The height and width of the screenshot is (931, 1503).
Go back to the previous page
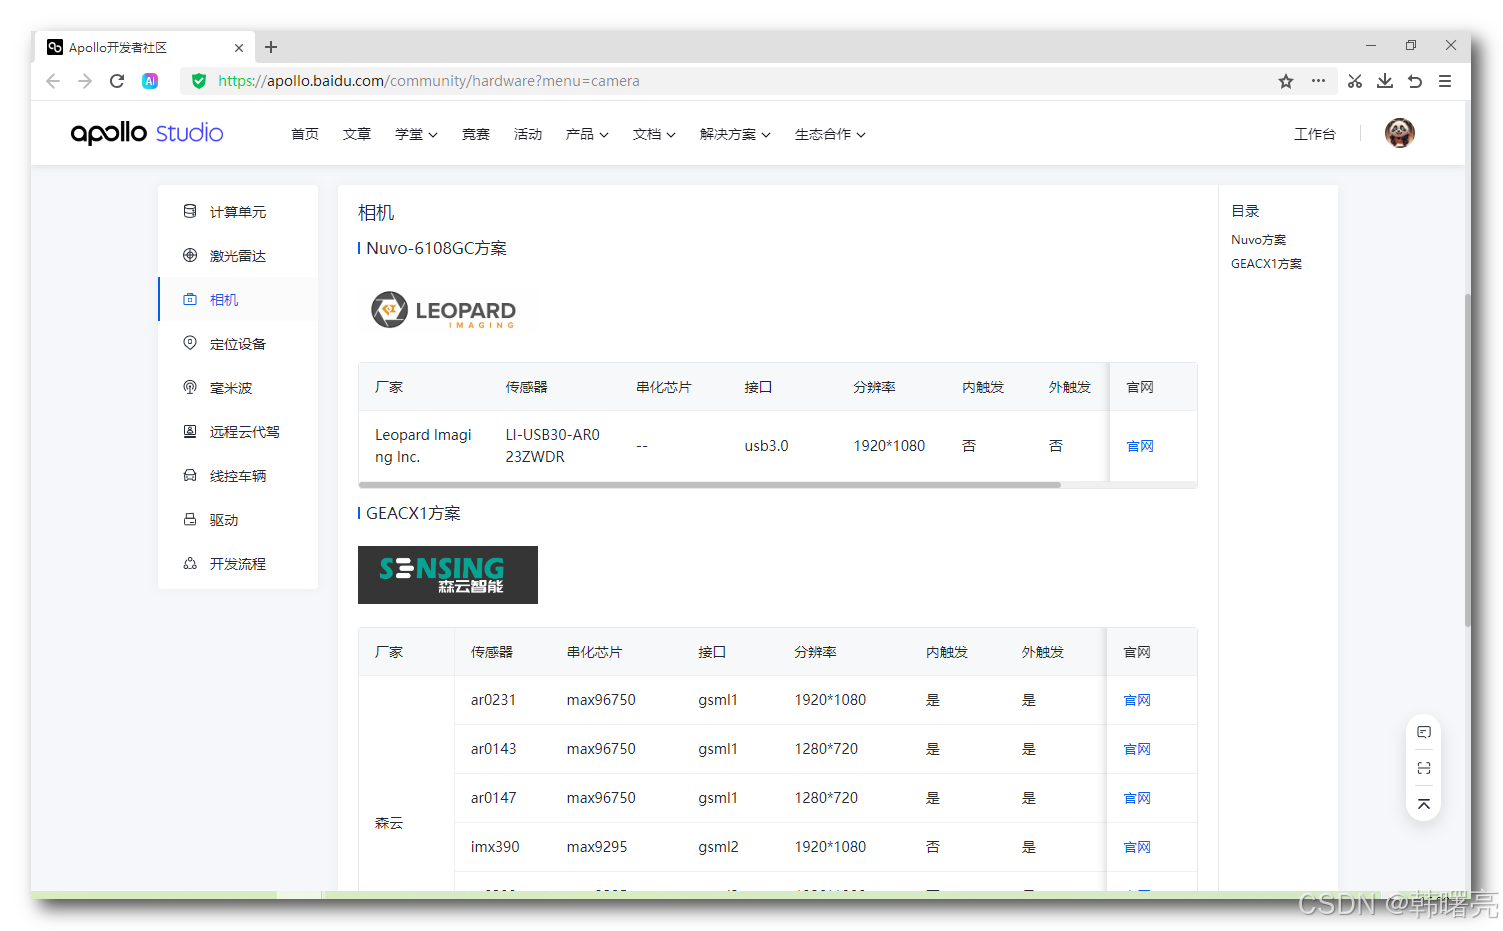point(53,81)
